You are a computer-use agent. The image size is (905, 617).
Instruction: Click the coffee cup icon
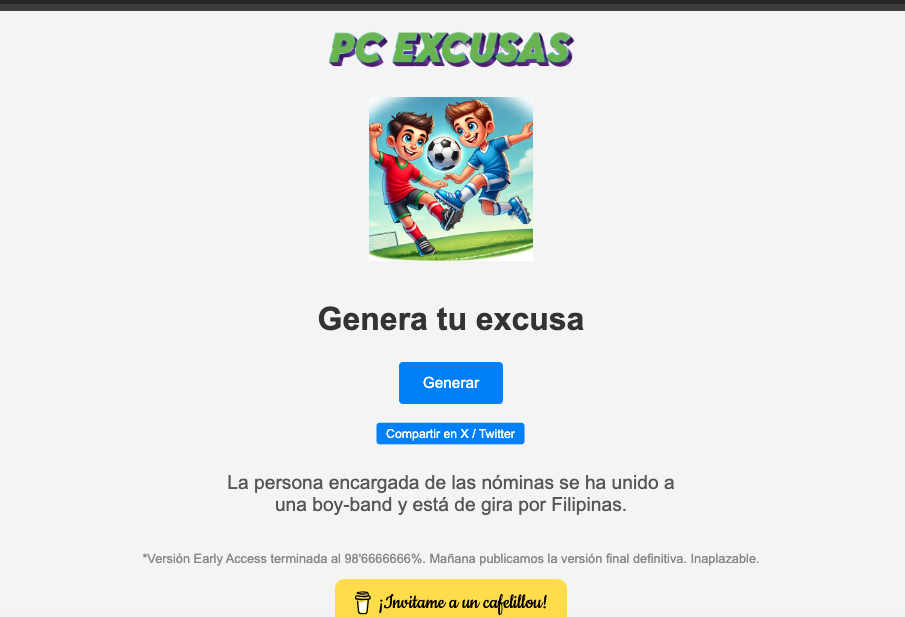362,602
